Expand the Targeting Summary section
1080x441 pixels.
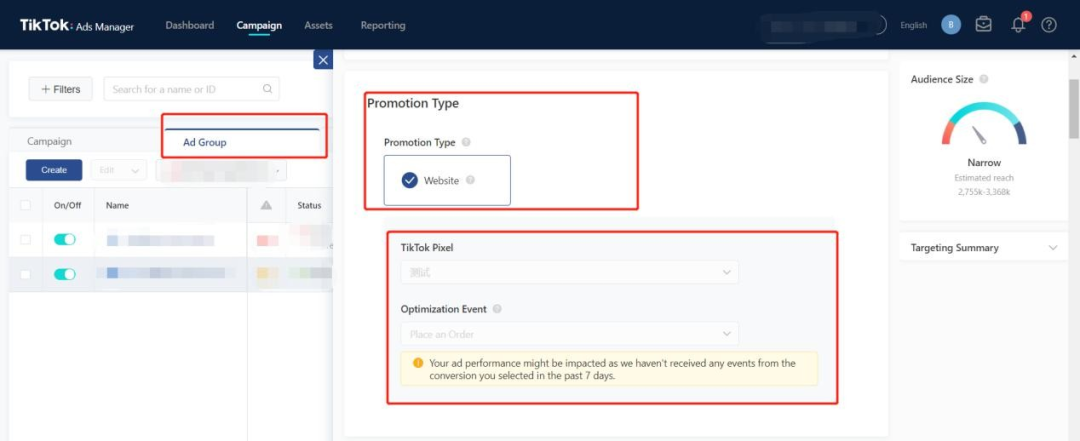[984, 247]
